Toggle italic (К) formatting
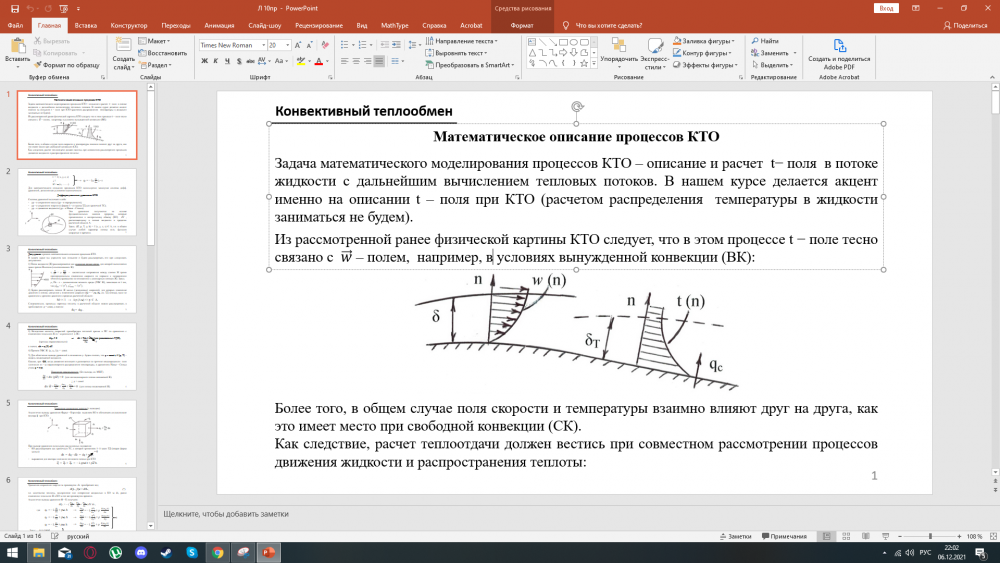The width and height of the screenshot is (1000, 563). pos(217,61)
